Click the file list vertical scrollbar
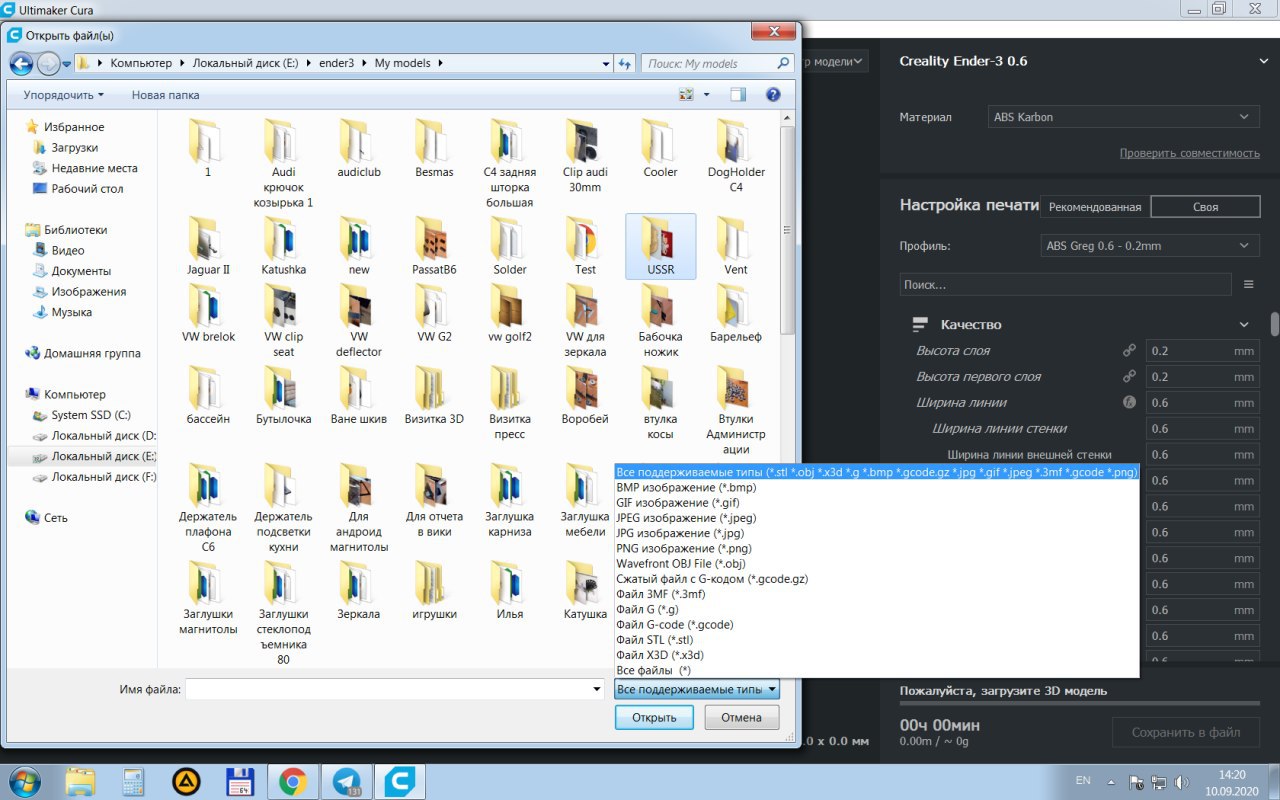 point(788,230)
